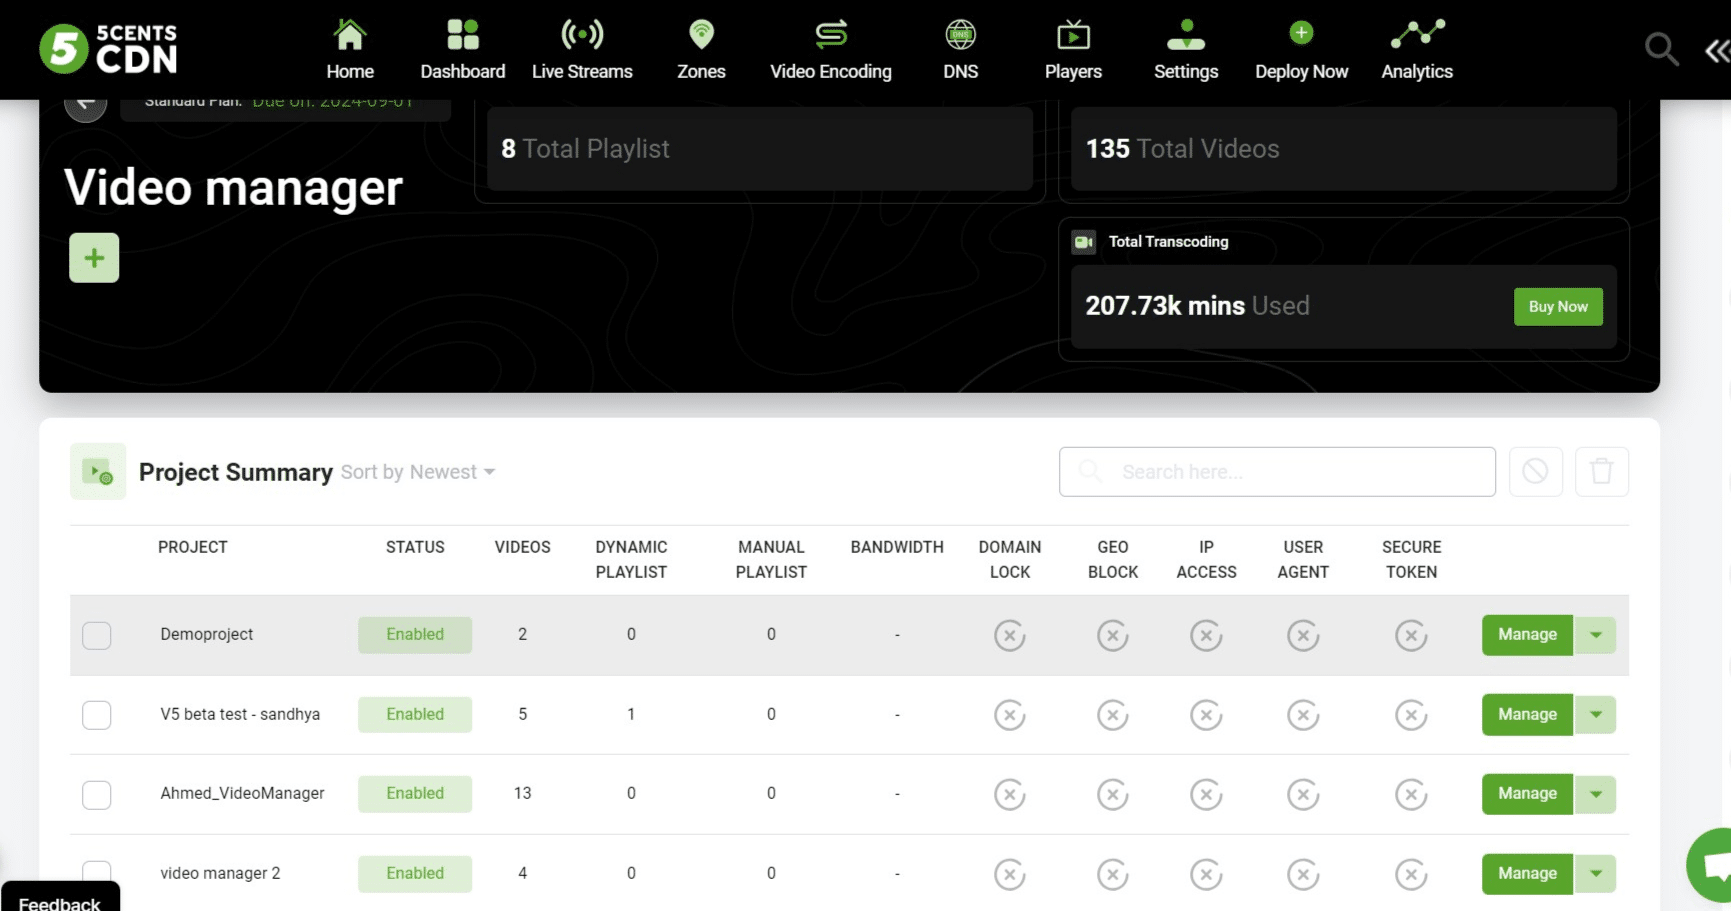Click the Buy Now button

point(1557,307)
